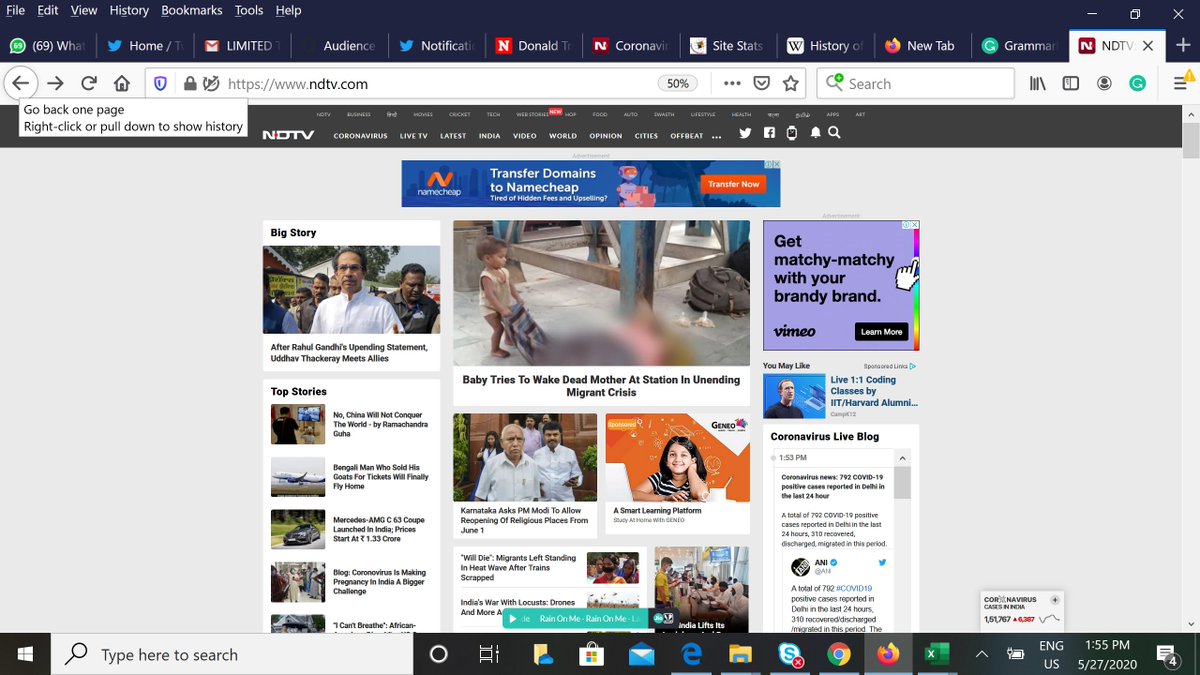This screenshot has height=675, width=1200.
Task: Save page to Pocket icon
Action: (x=761, y=84)
